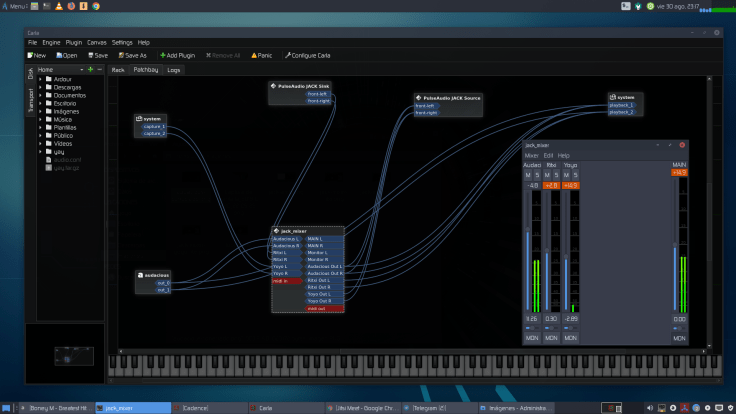Toggle MON button on MAIN channel

pyautogui.click(x=680, y=339)
